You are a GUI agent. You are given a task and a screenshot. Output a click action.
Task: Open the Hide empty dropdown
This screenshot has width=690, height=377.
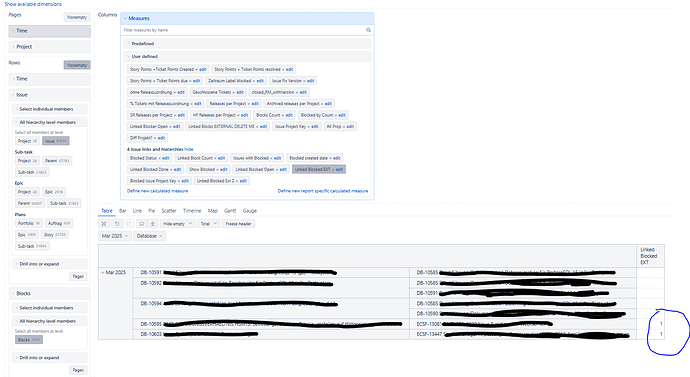pyautogui.click(x=177, y=224)
